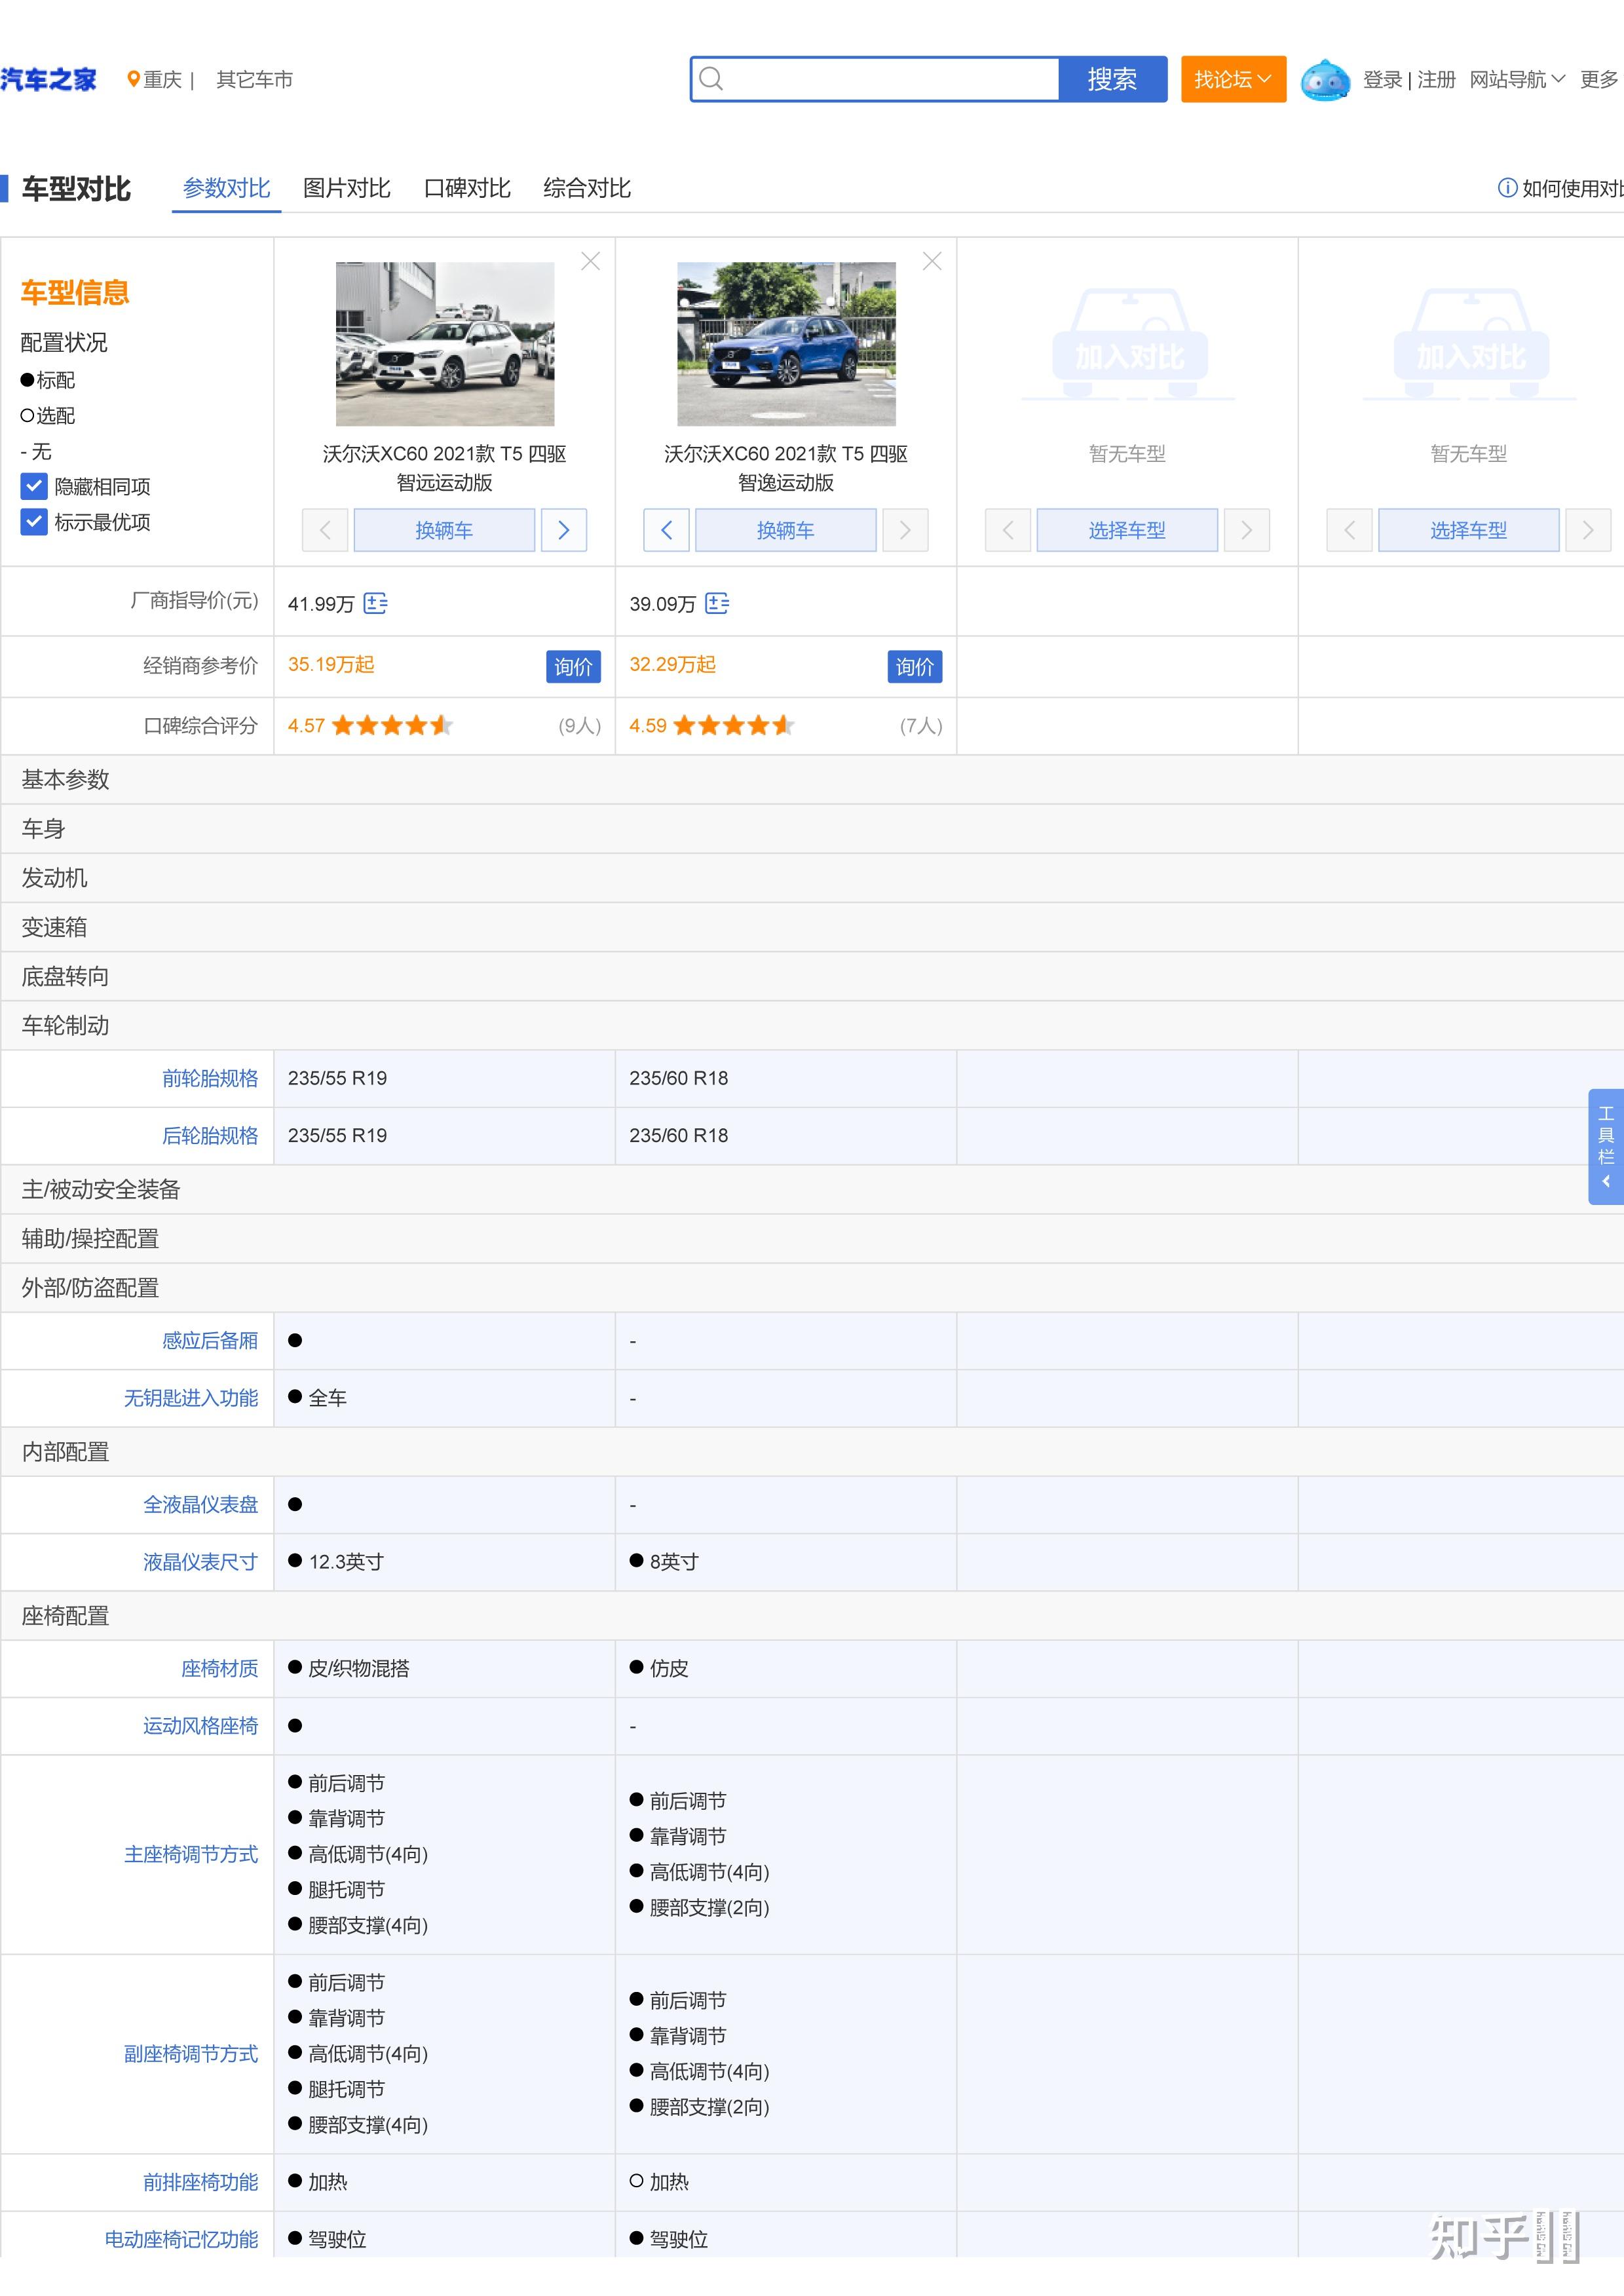
Task: Click the search magnifier icon in search box
Action: tap(711, 79)
